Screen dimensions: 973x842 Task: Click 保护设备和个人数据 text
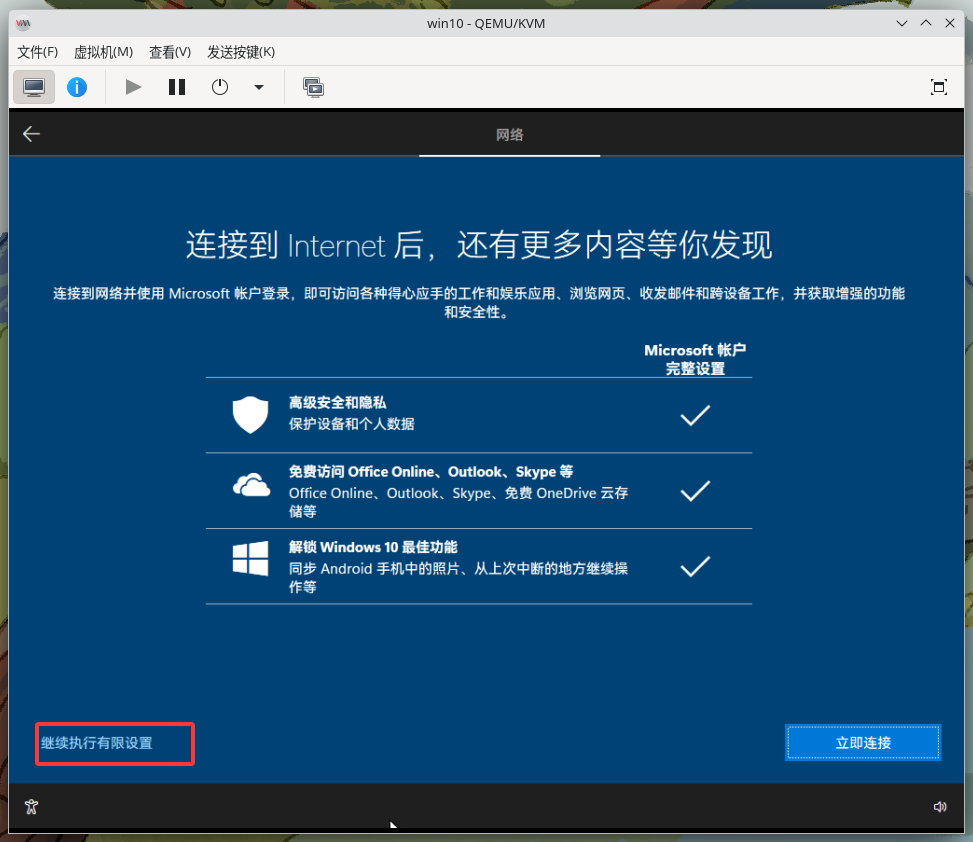351,424
